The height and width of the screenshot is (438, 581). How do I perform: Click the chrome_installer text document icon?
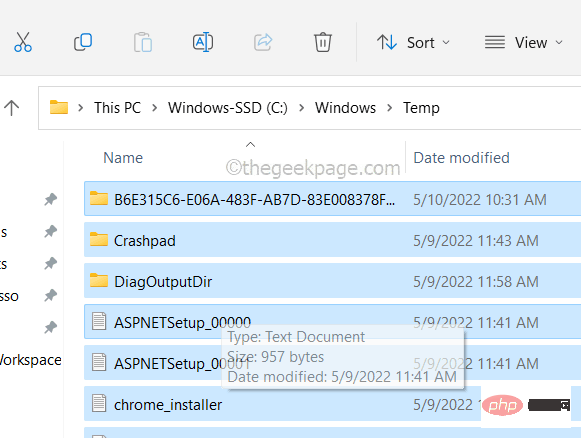click(99, 403)
